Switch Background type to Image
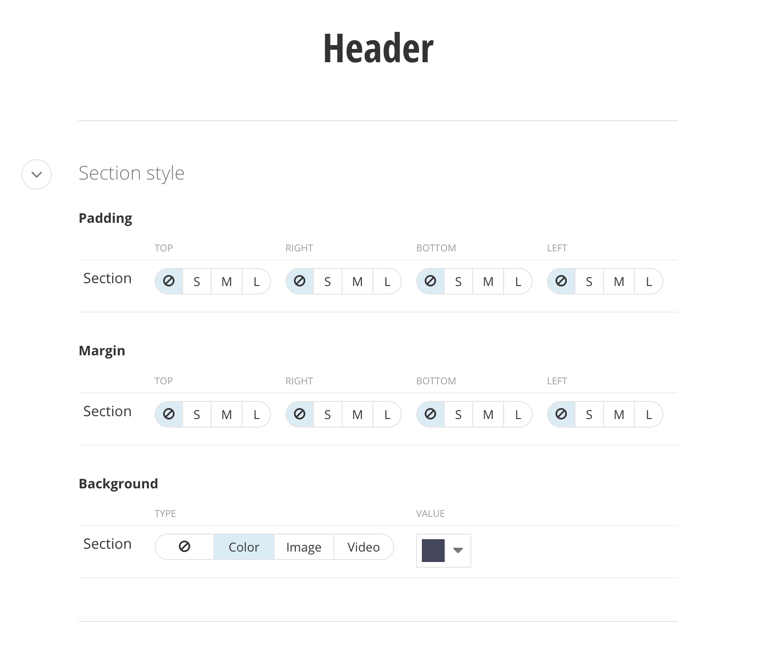 click(304, 547)
